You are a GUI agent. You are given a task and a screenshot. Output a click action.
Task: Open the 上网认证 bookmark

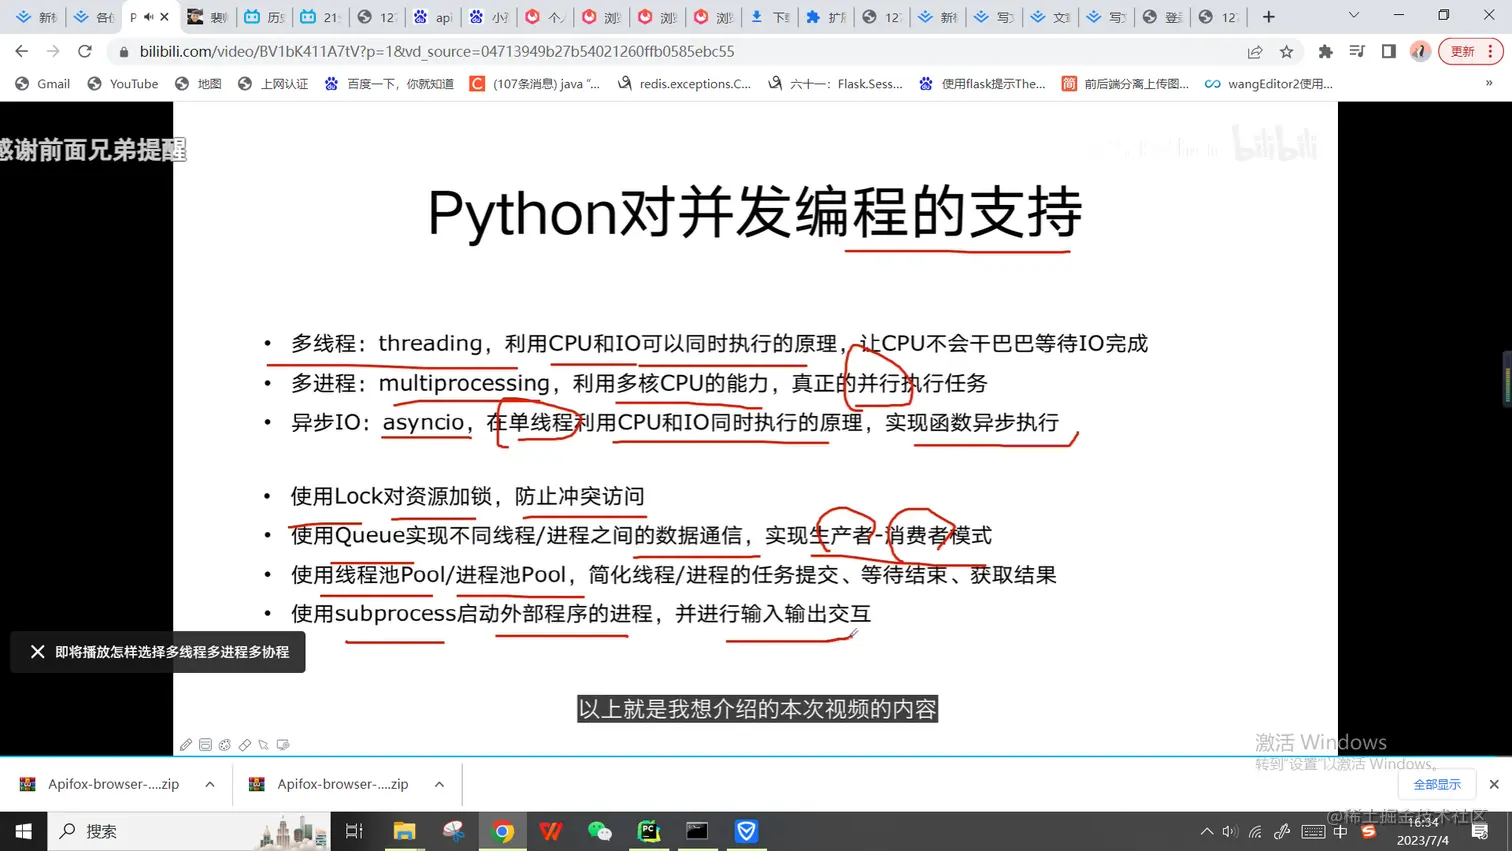point(273,84)
